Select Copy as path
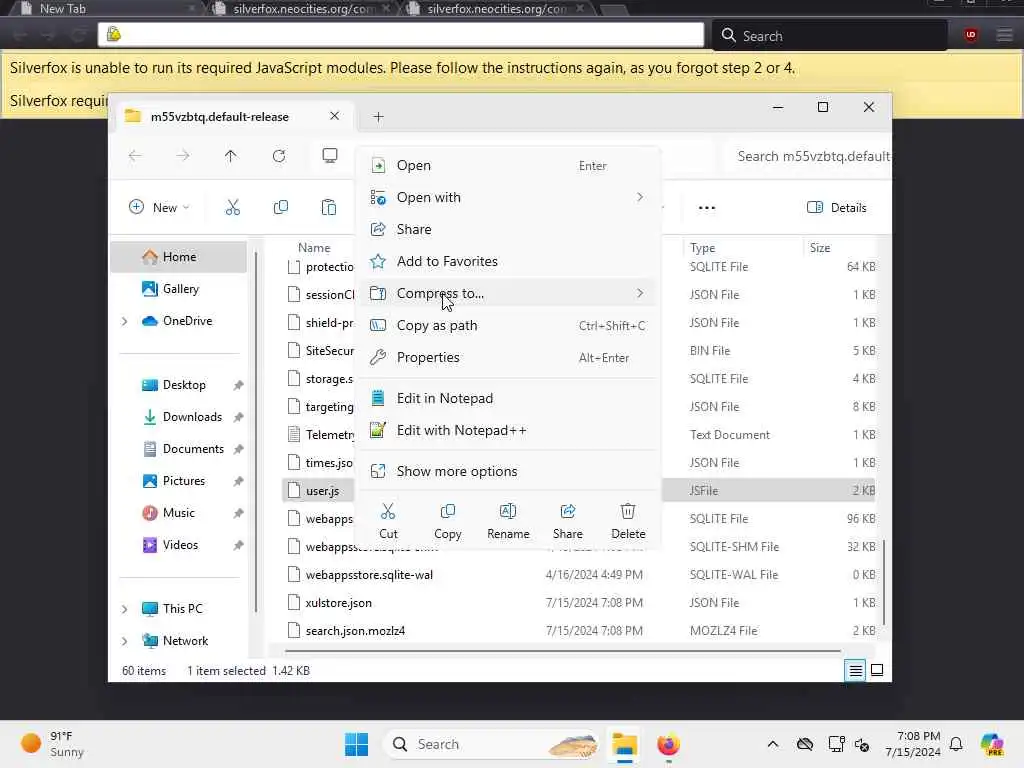Screen dimensions: 1024x768 click(x=508, y=325)
